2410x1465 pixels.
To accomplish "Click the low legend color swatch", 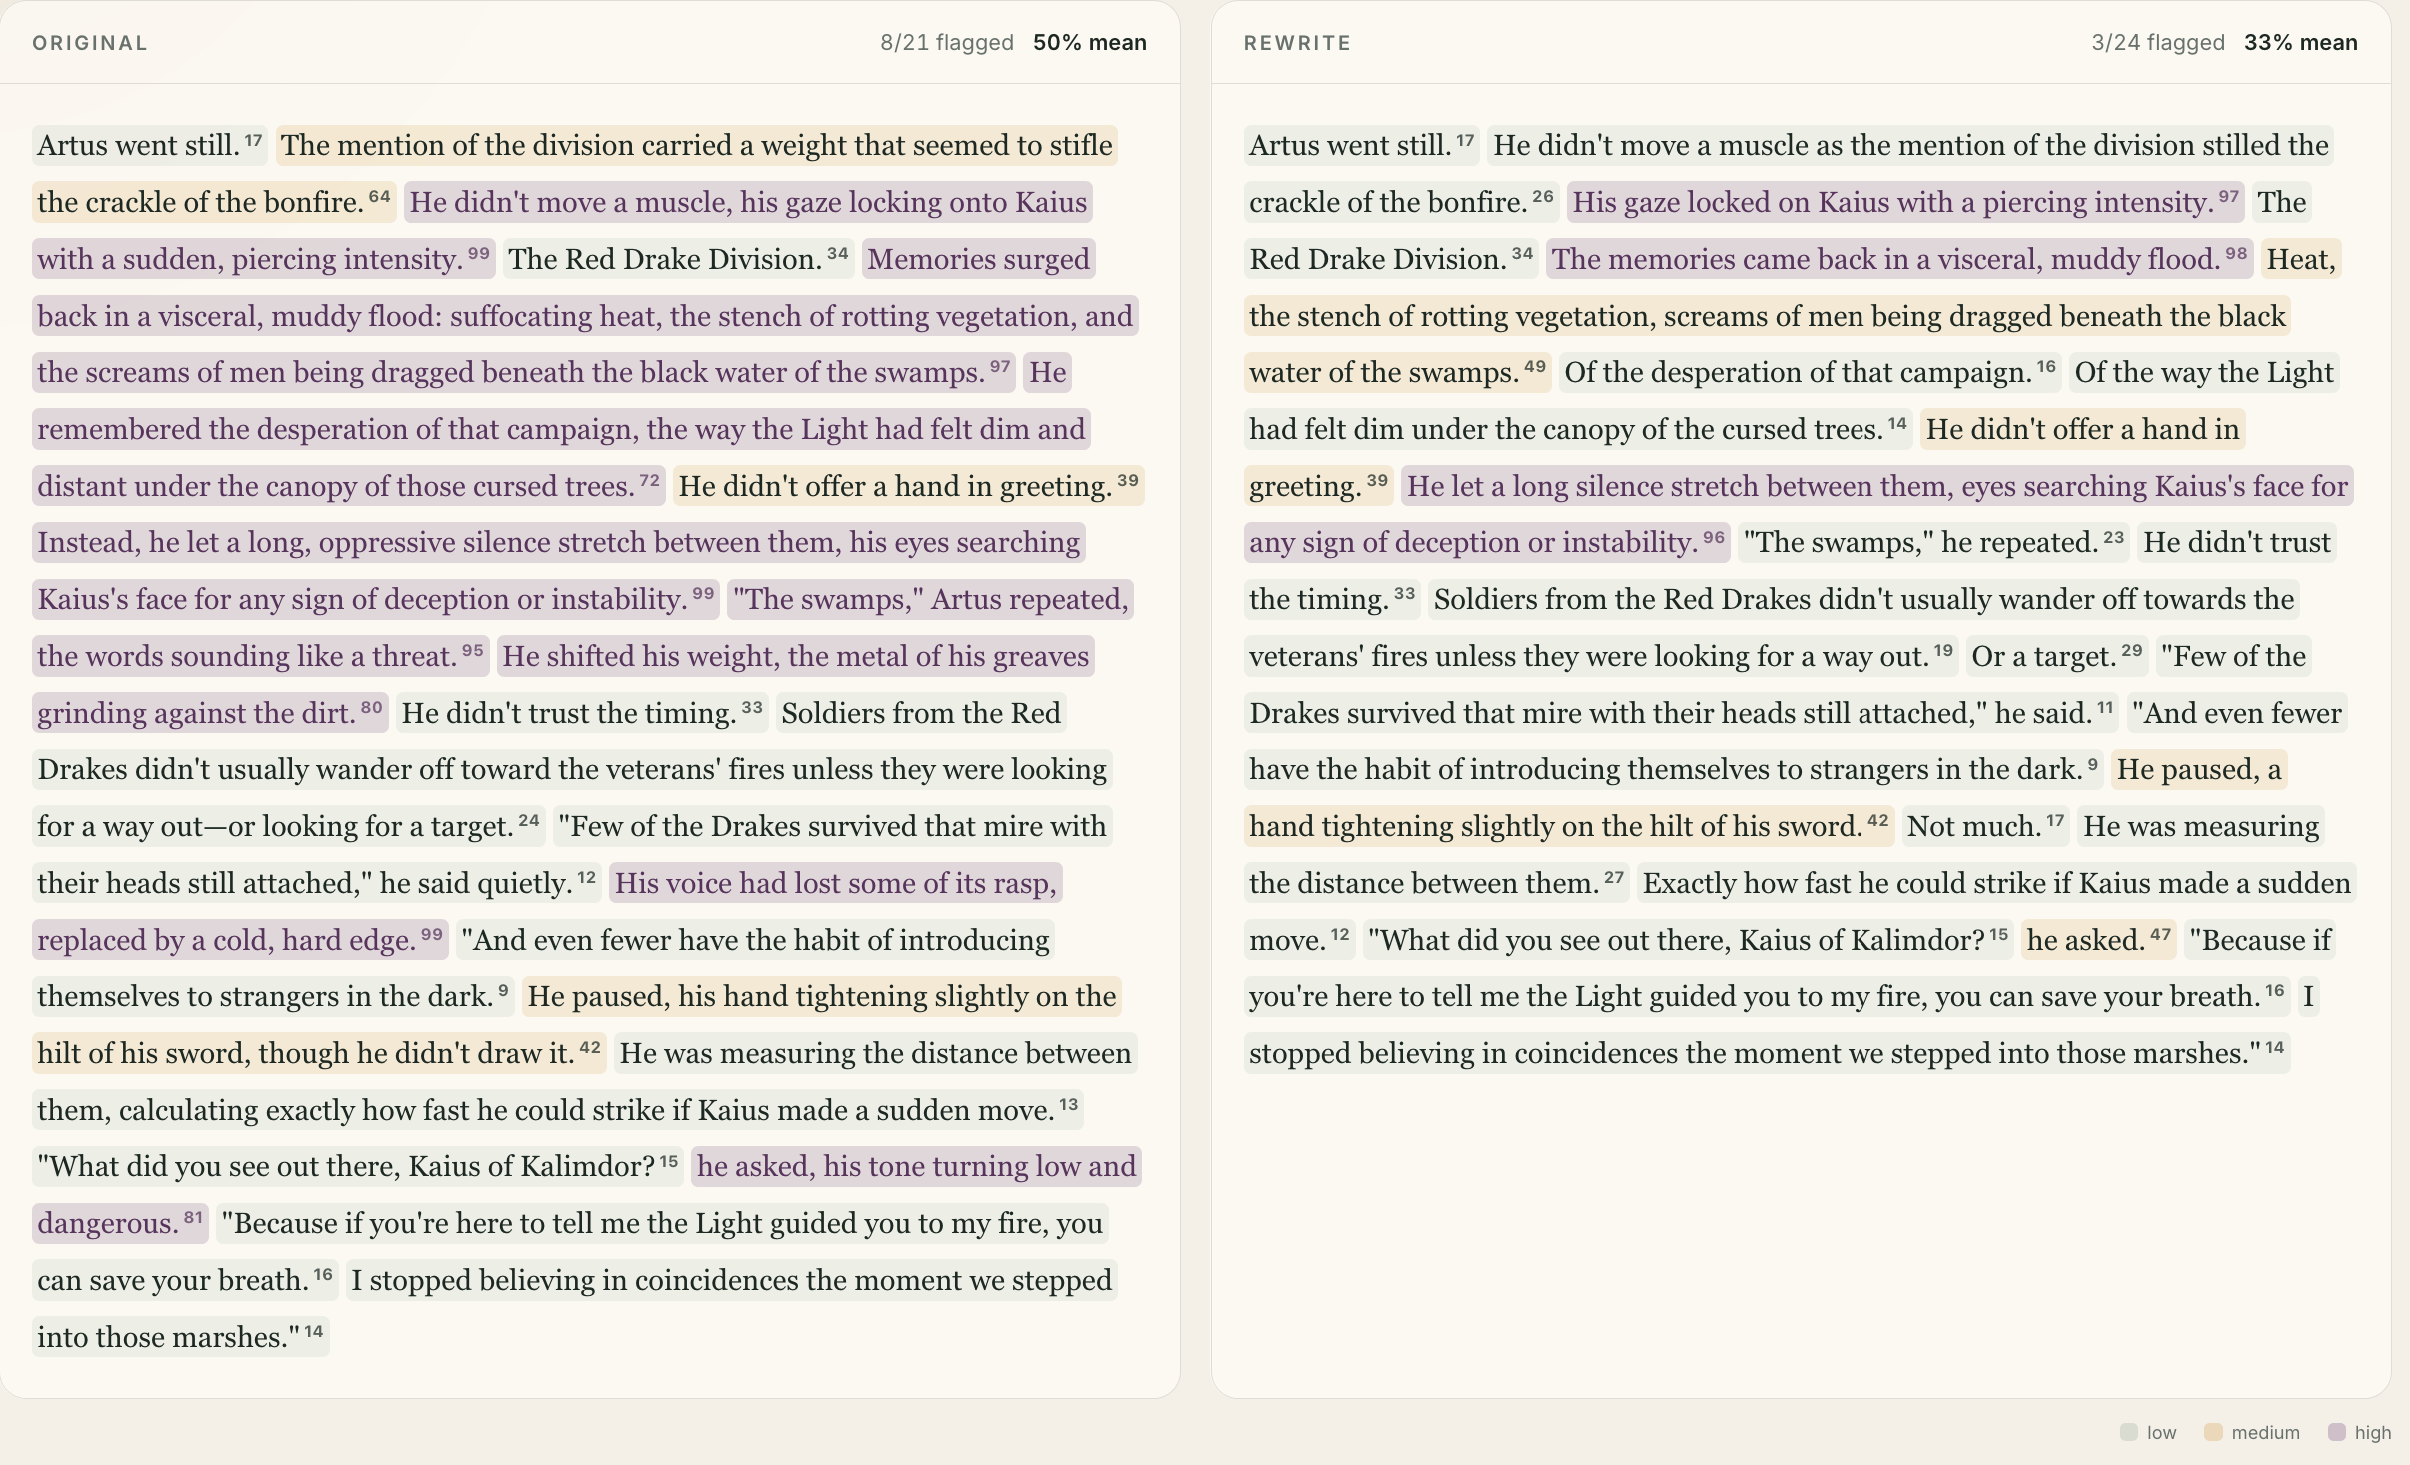I will pos(2129,1432).
